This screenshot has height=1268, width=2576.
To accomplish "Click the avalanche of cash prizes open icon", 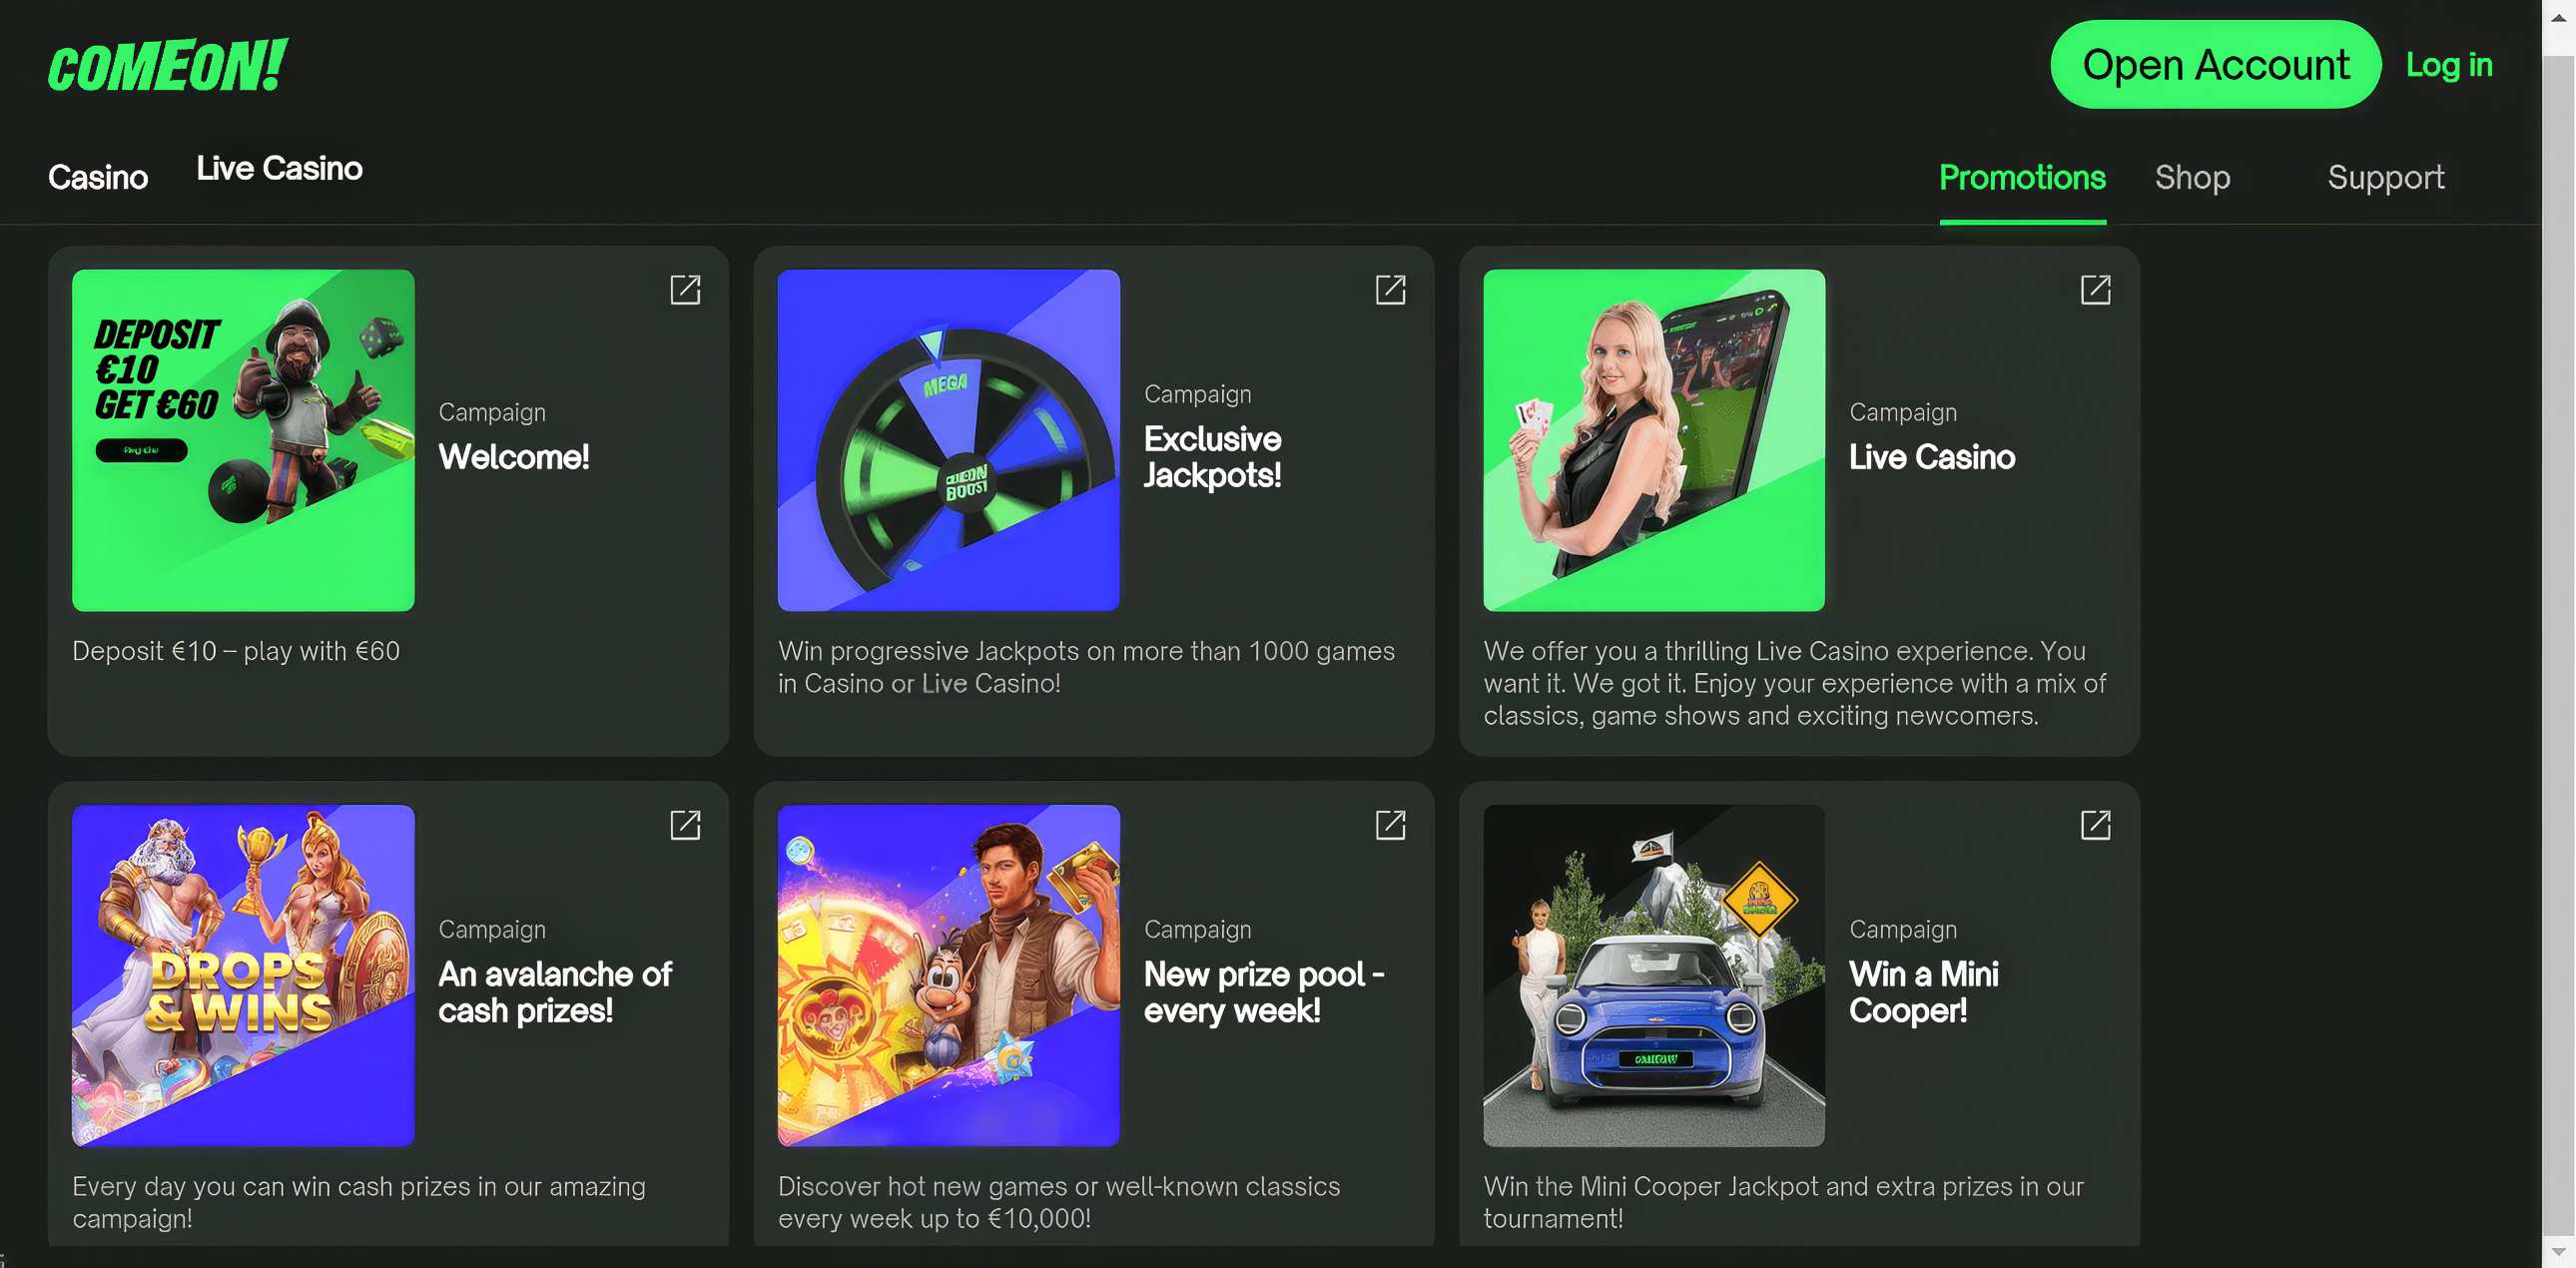I will (x=685, y=825).
